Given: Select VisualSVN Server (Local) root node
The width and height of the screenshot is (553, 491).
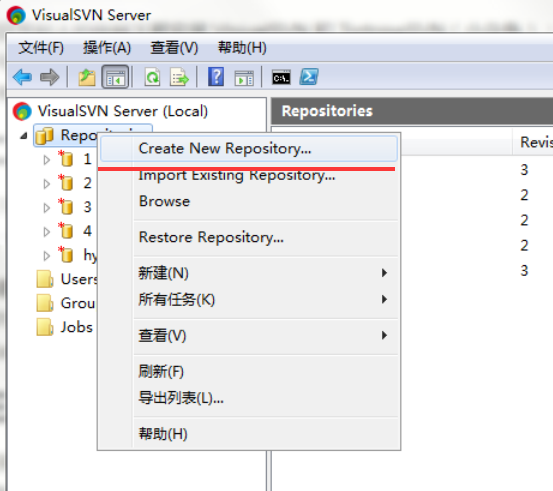Looking at the screenshot, I should coord(123,111).
